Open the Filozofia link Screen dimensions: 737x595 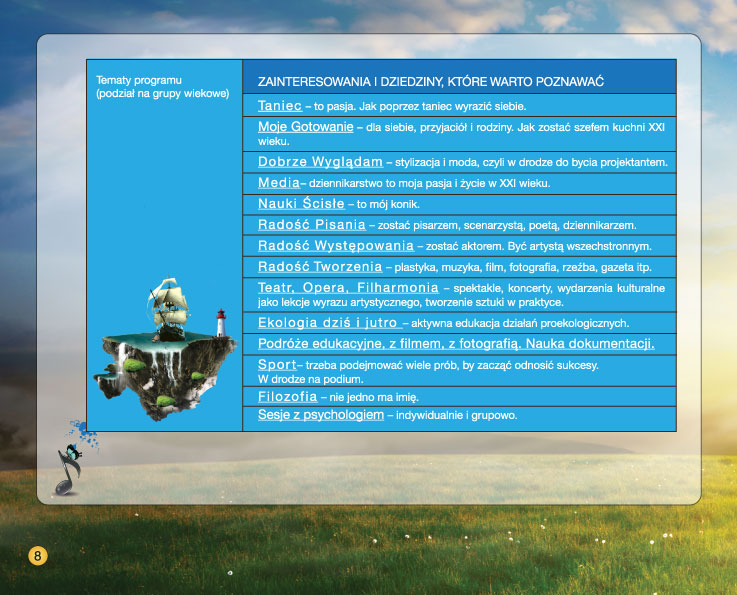(288, 397)
